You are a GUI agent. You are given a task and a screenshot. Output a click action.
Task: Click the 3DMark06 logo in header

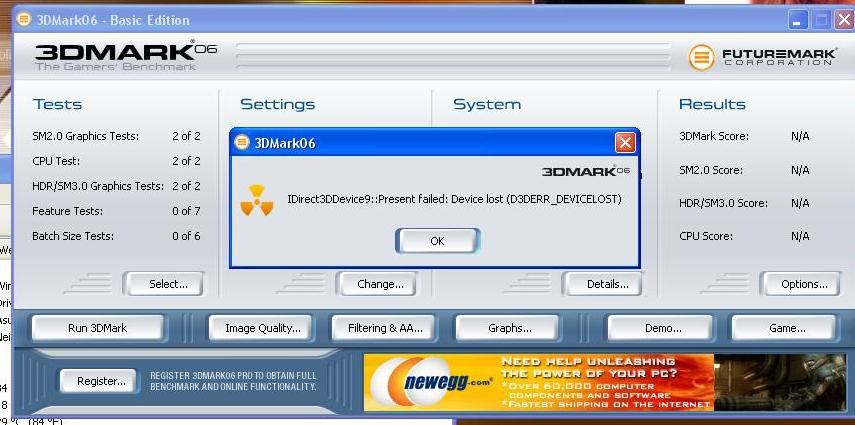(125, 56)
